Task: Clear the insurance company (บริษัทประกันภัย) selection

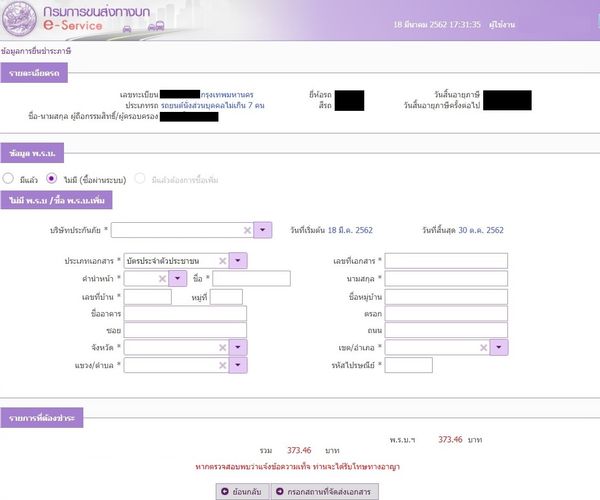Action: (247, 230)
